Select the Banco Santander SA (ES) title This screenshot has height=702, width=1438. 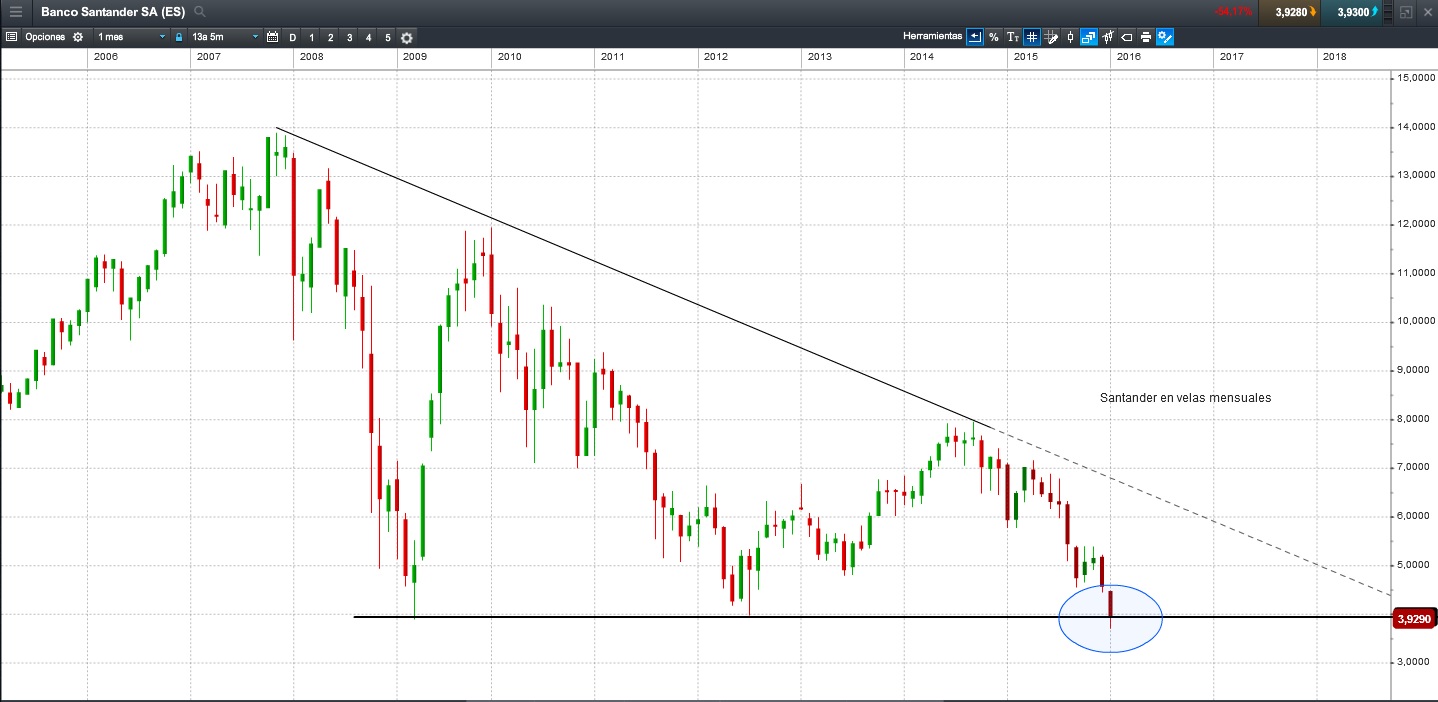[113, 12]
